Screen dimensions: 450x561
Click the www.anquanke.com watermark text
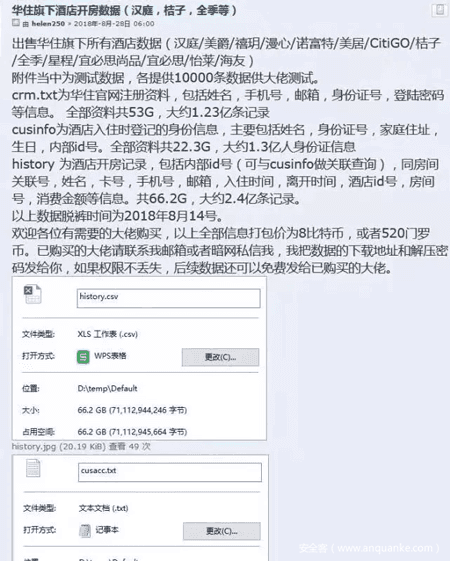385,548
